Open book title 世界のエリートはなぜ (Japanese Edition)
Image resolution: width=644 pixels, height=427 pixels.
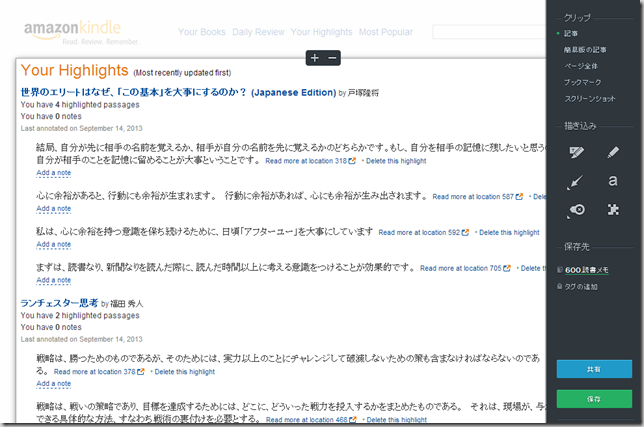[x=178, y=92]
